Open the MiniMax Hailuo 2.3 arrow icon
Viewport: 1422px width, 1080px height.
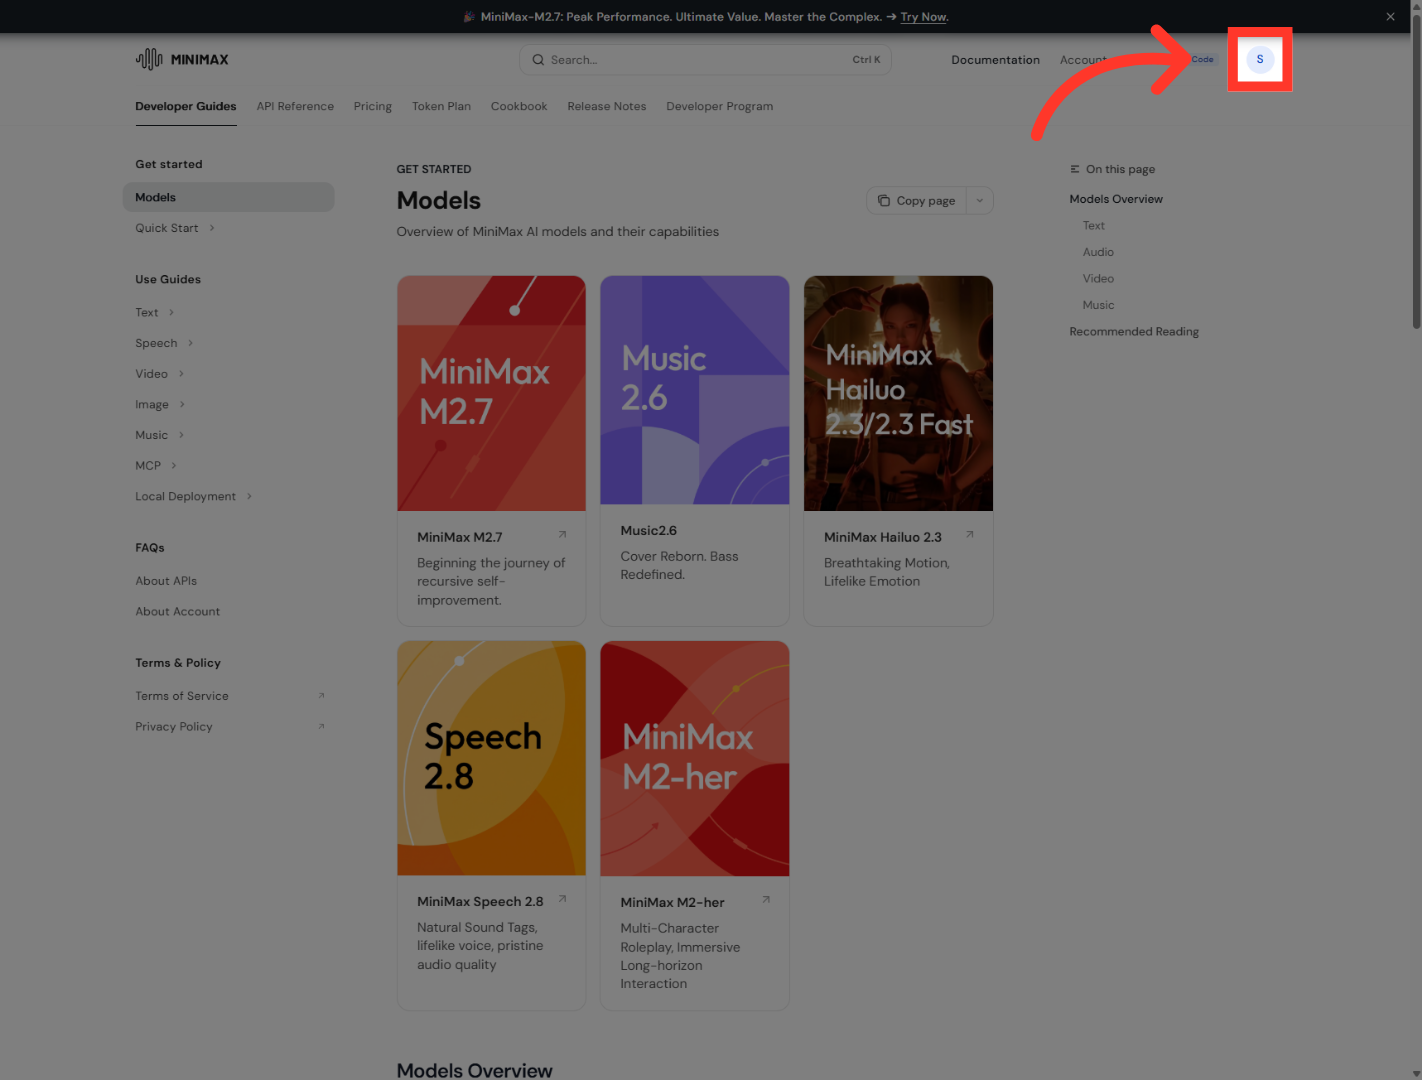[969, 534]
